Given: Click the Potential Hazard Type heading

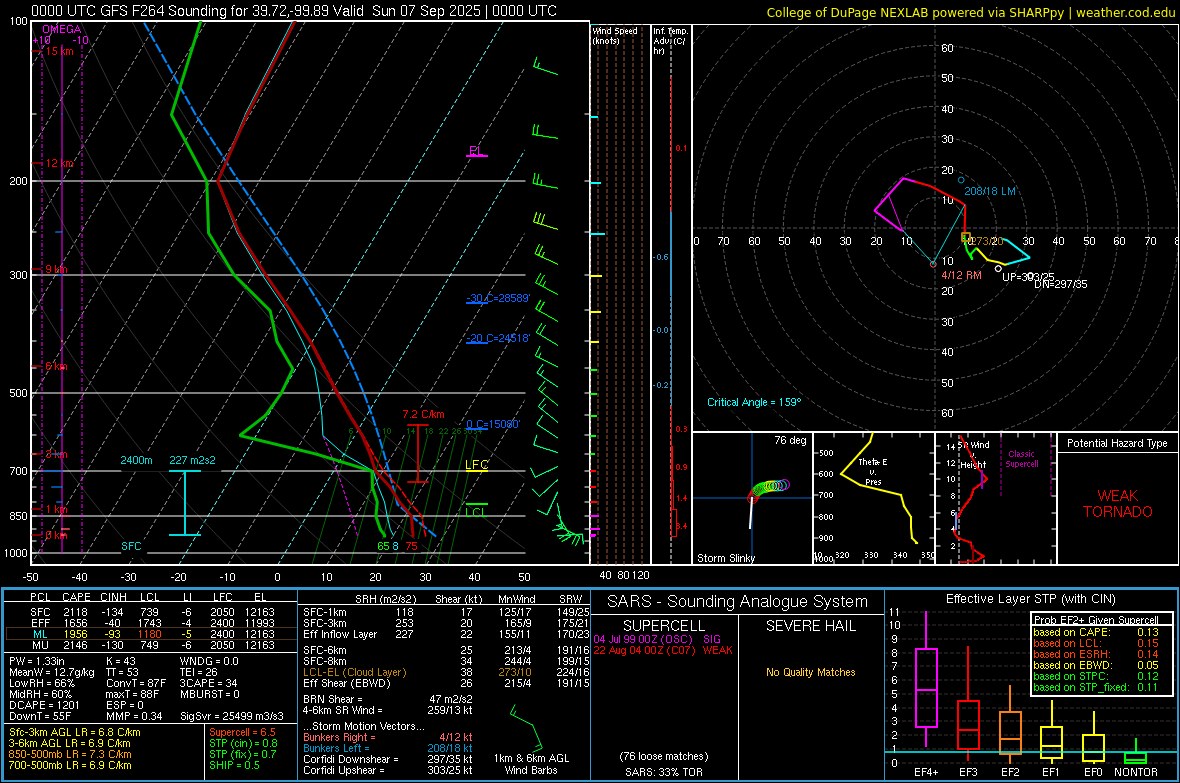Looking at the screenshot, I should click(x=1117, y=443).
